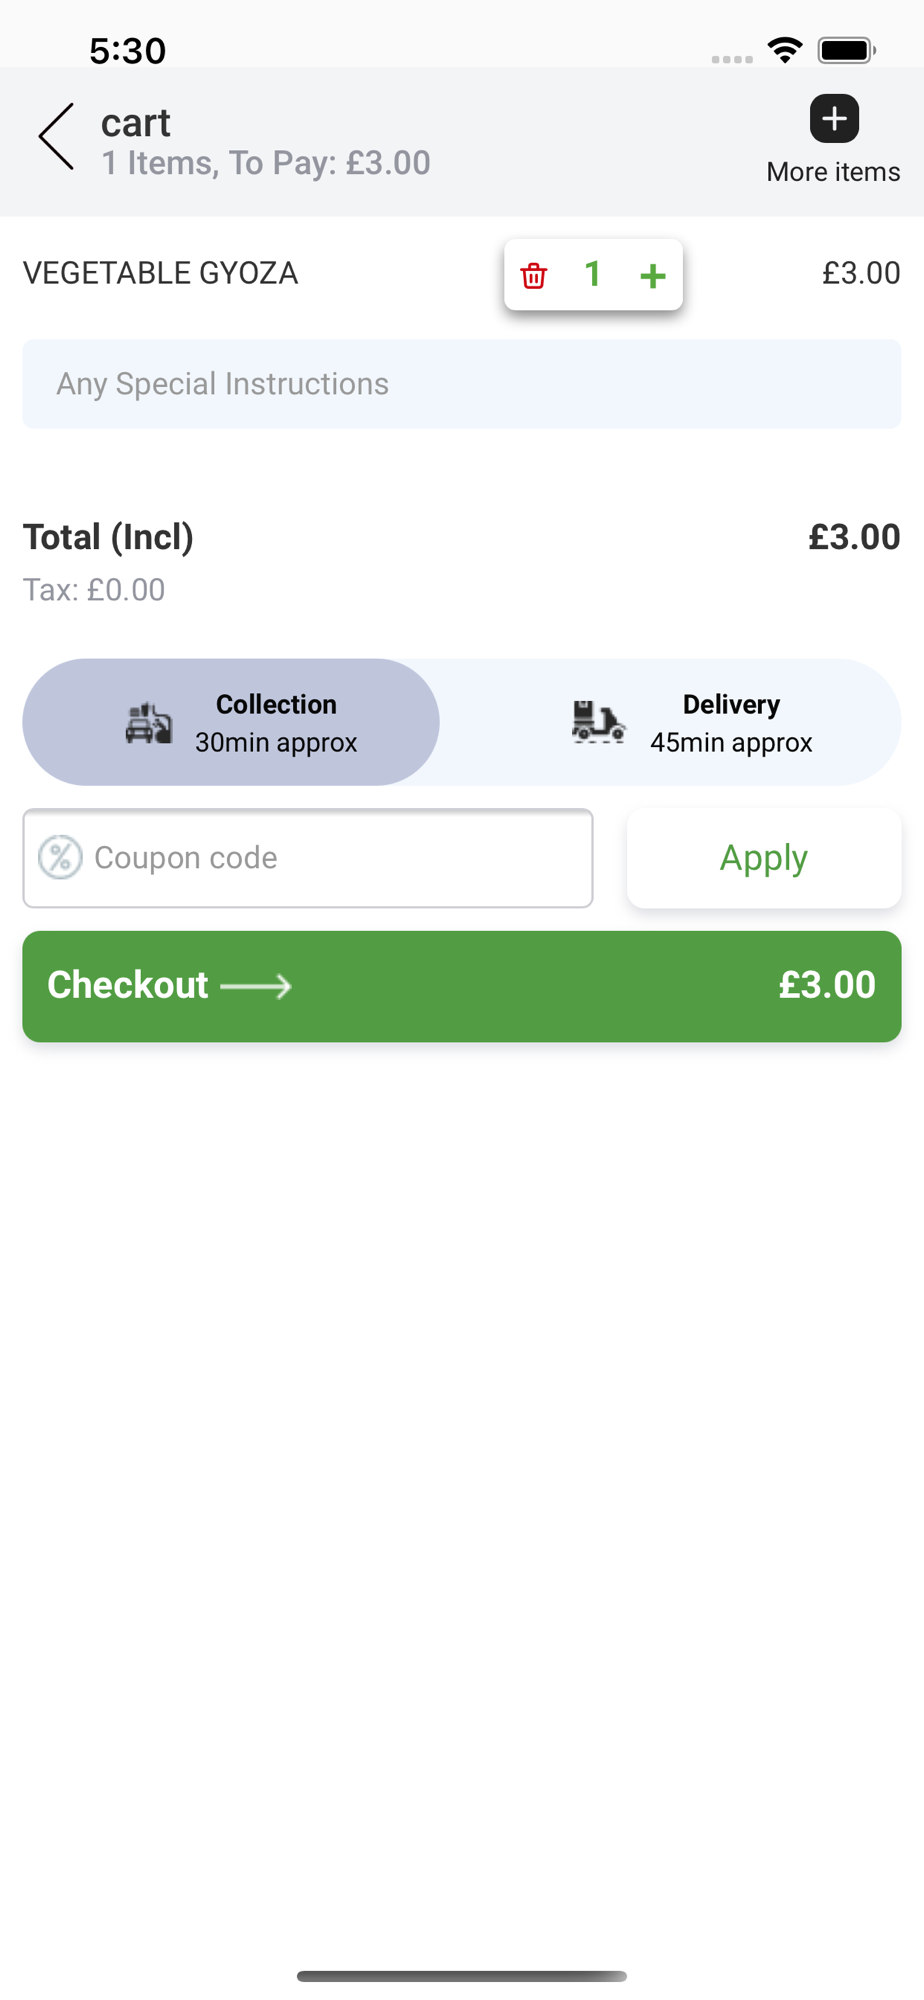Tap the Checkout arrow icon
924x2000 pixels.
pos(256,986)
